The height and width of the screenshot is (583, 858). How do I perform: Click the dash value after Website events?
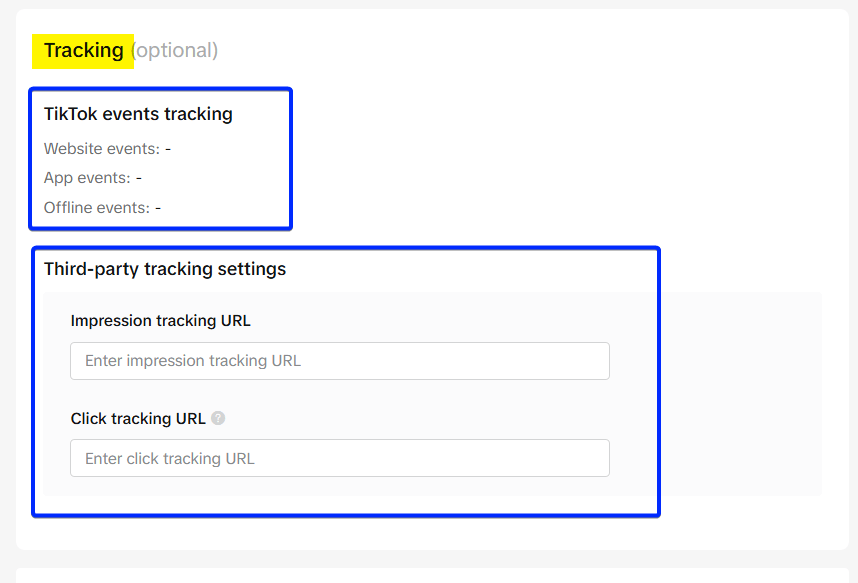pos(168,149)
